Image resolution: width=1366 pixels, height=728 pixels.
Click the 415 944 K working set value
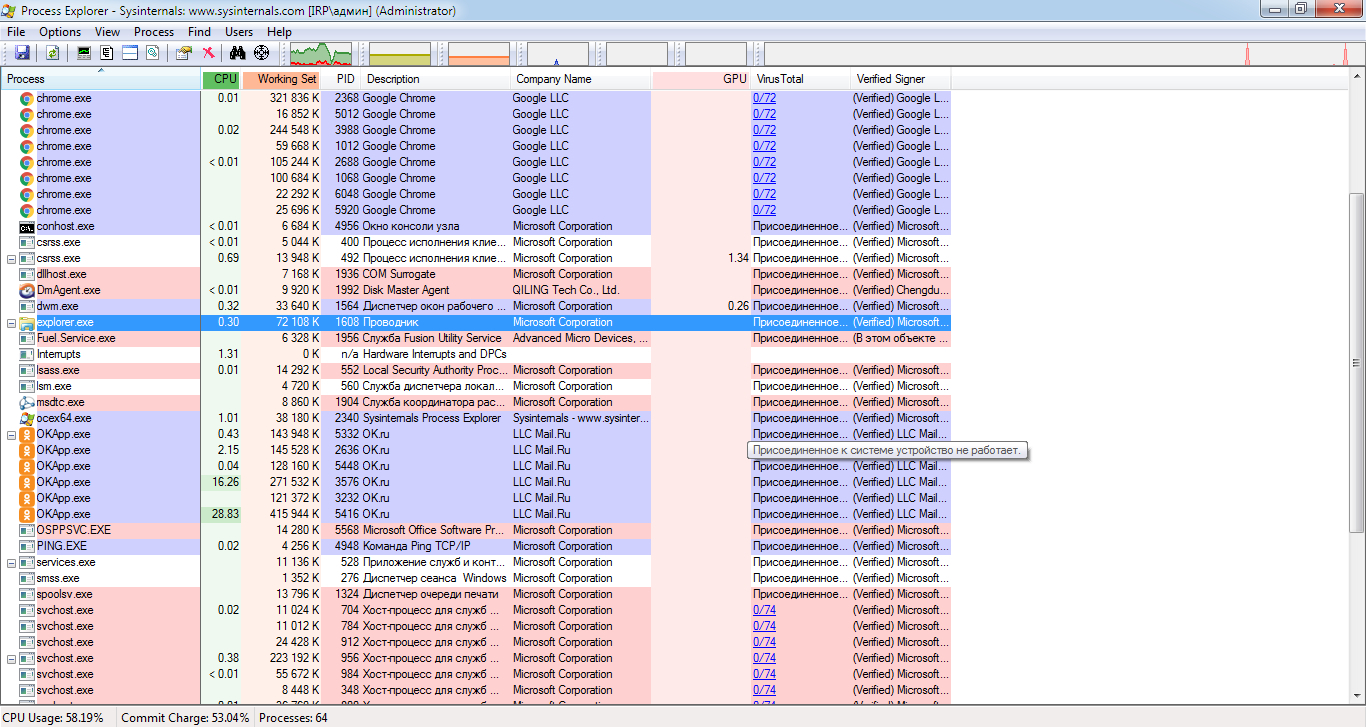tap(294, 514)
